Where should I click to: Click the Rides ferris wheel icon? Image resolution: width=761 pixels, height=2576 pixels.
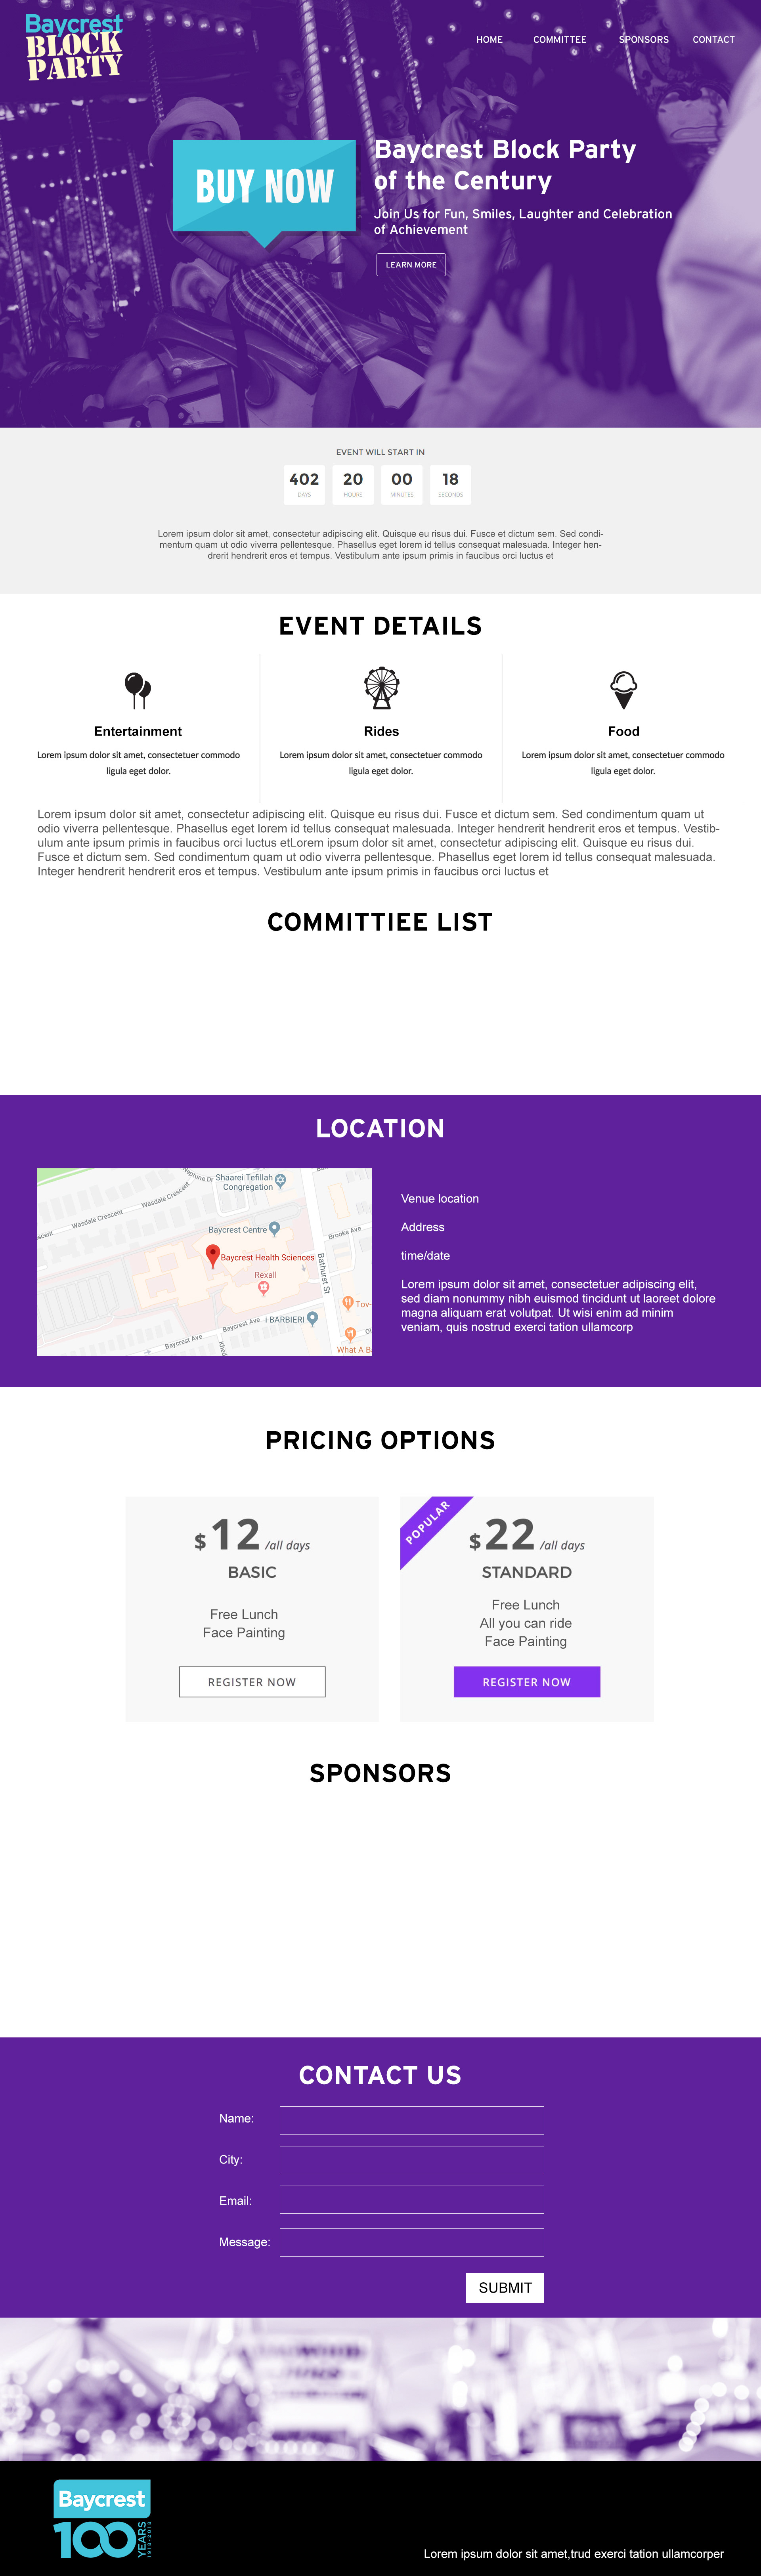(381, 688)
